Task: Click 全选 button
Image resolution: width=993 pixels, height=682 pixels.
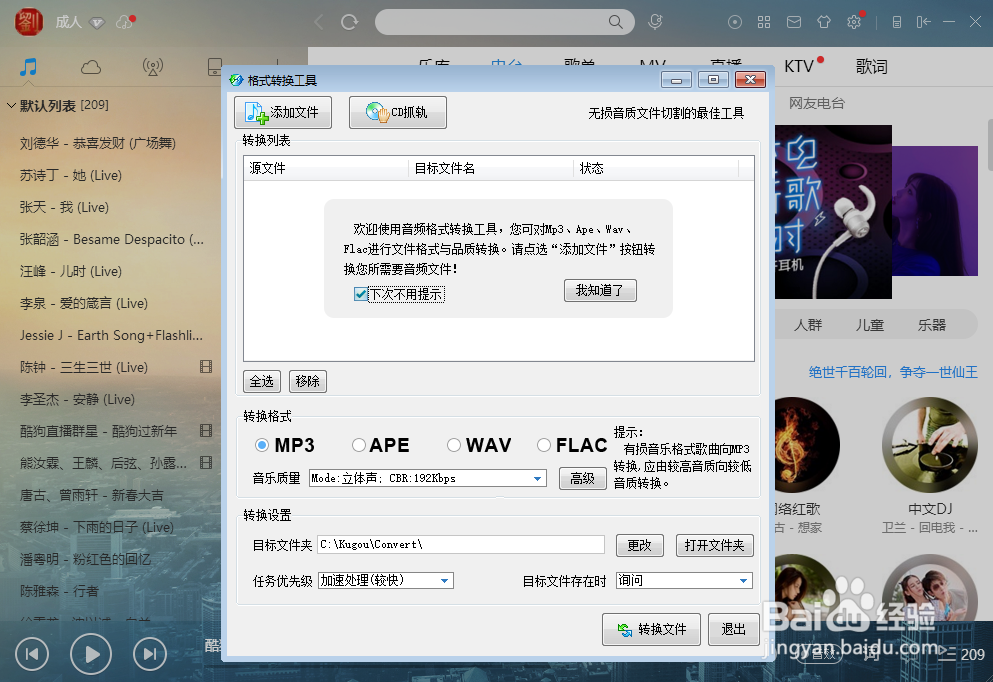Action: tap(262, 381)
